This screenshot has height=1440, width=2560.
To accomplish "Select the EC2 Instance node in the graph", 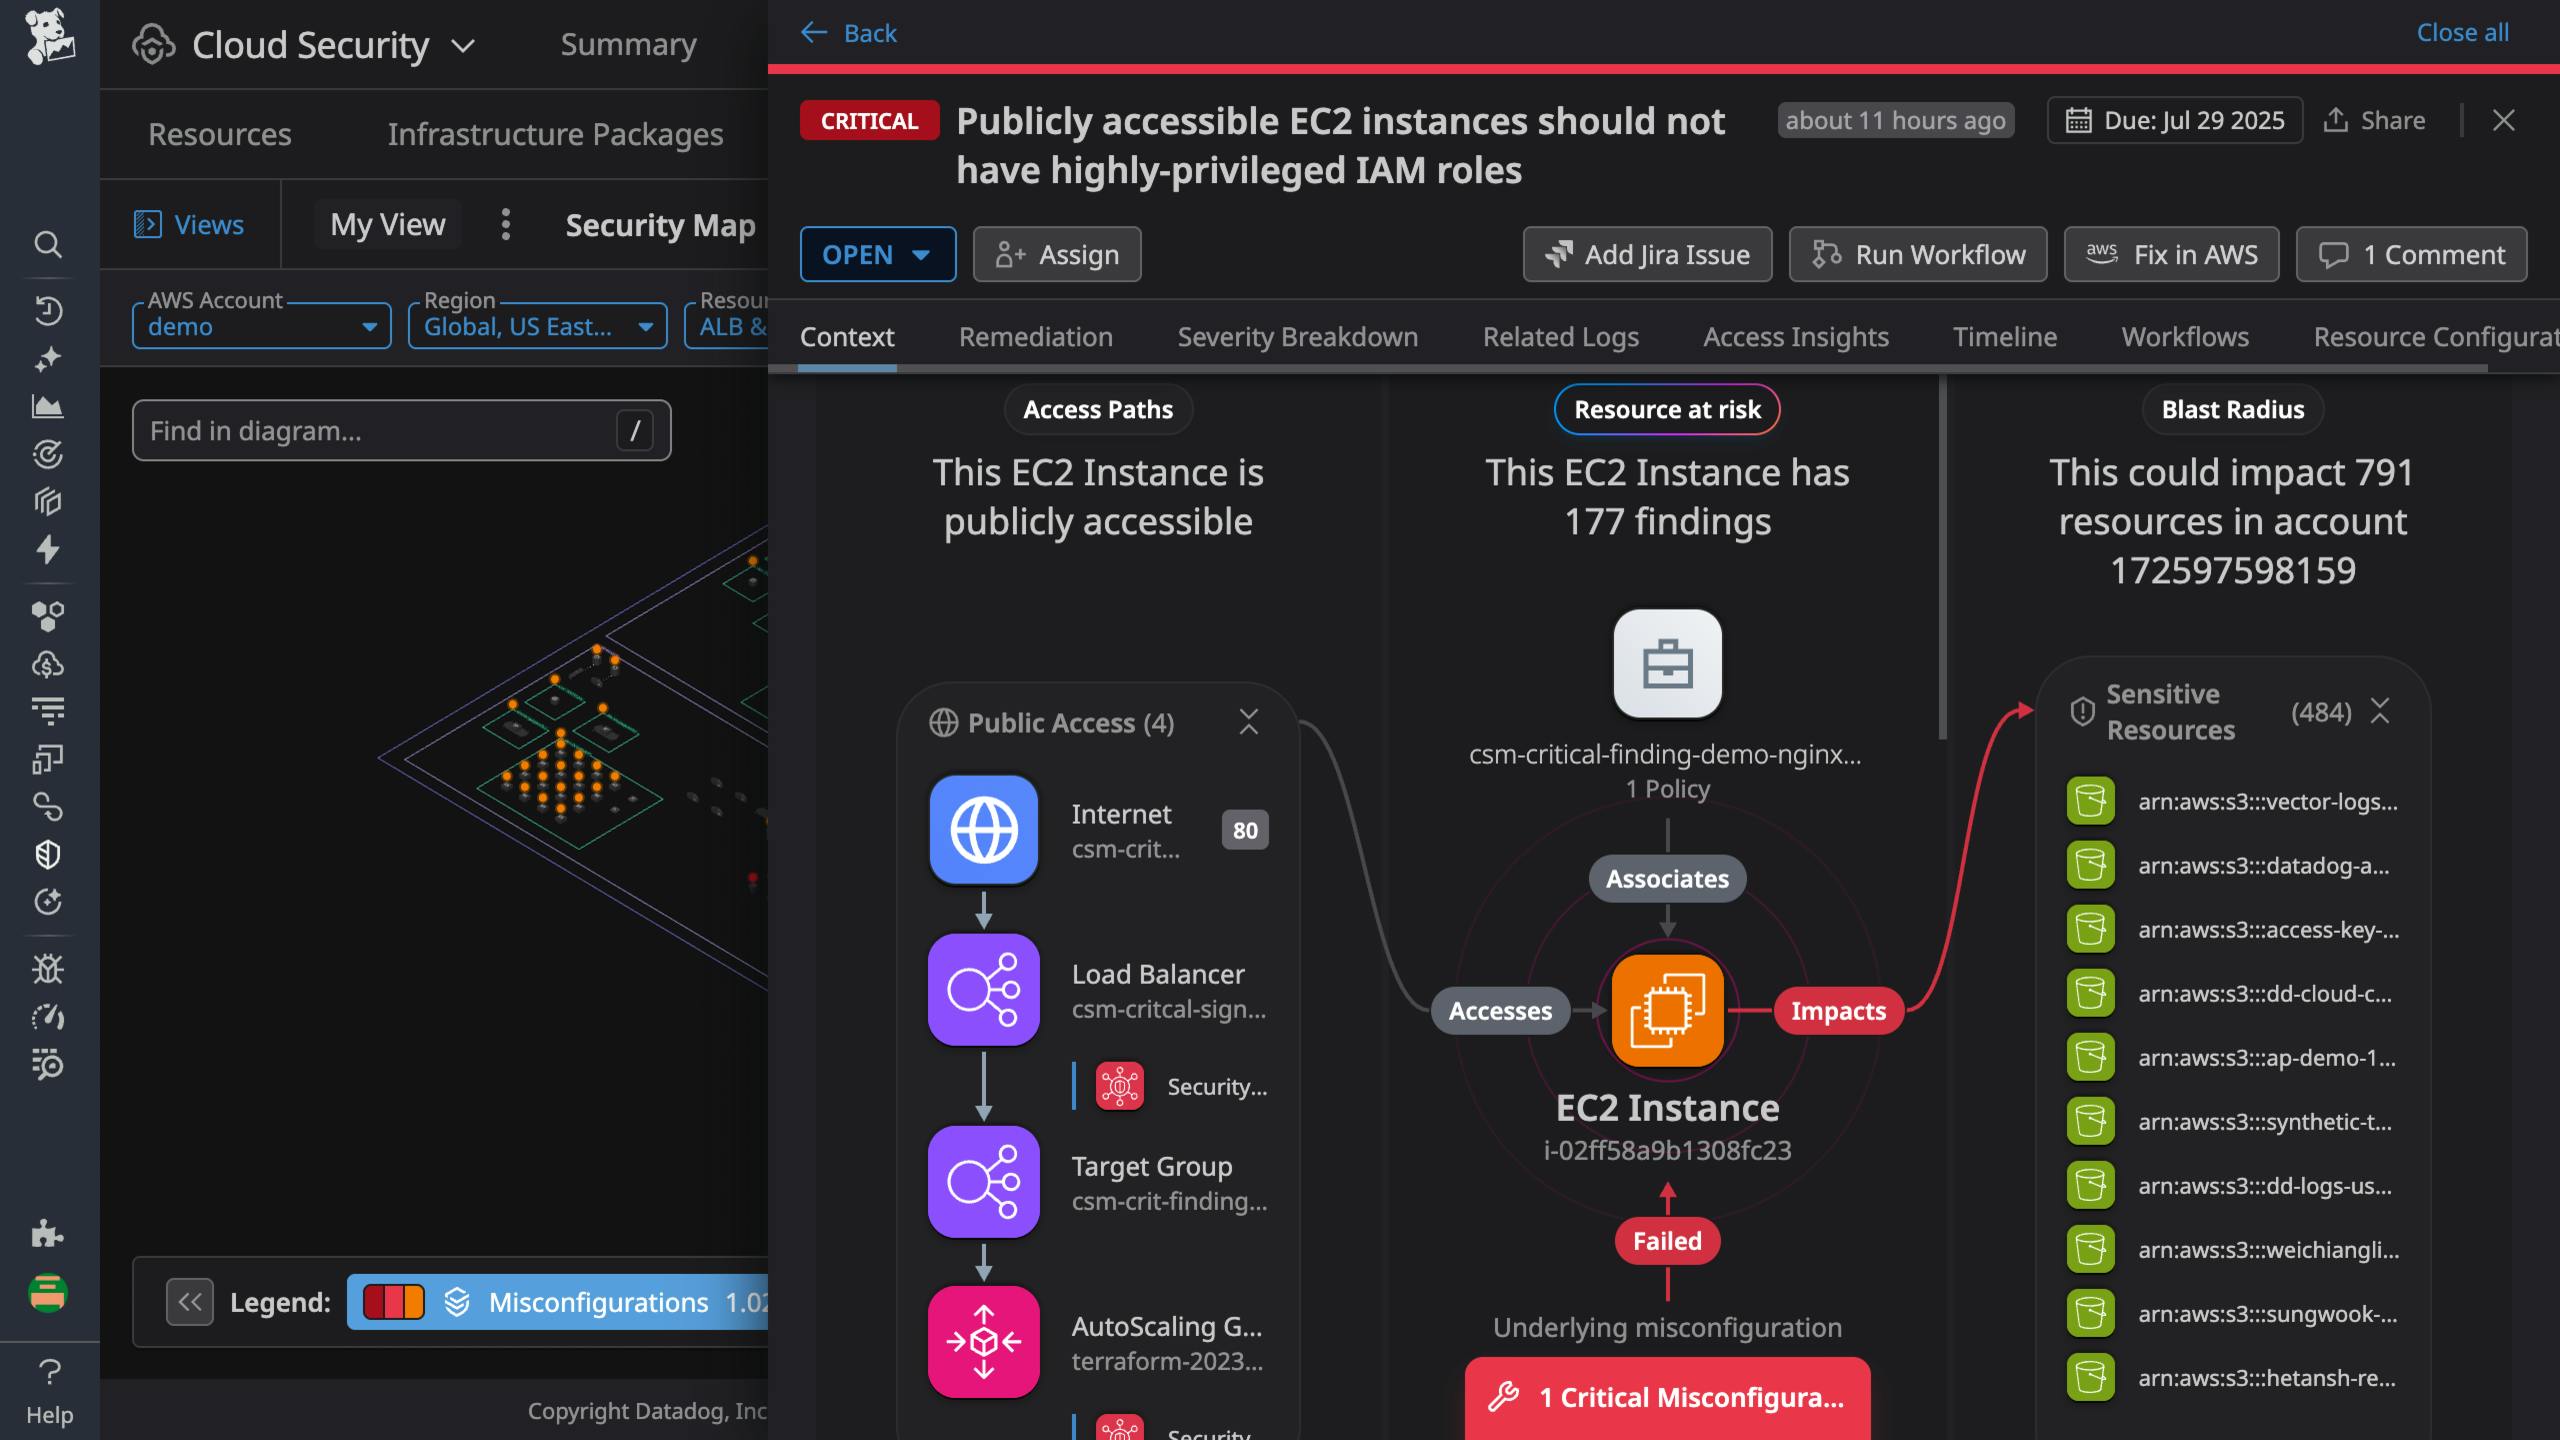I will coord(1666,1009).
